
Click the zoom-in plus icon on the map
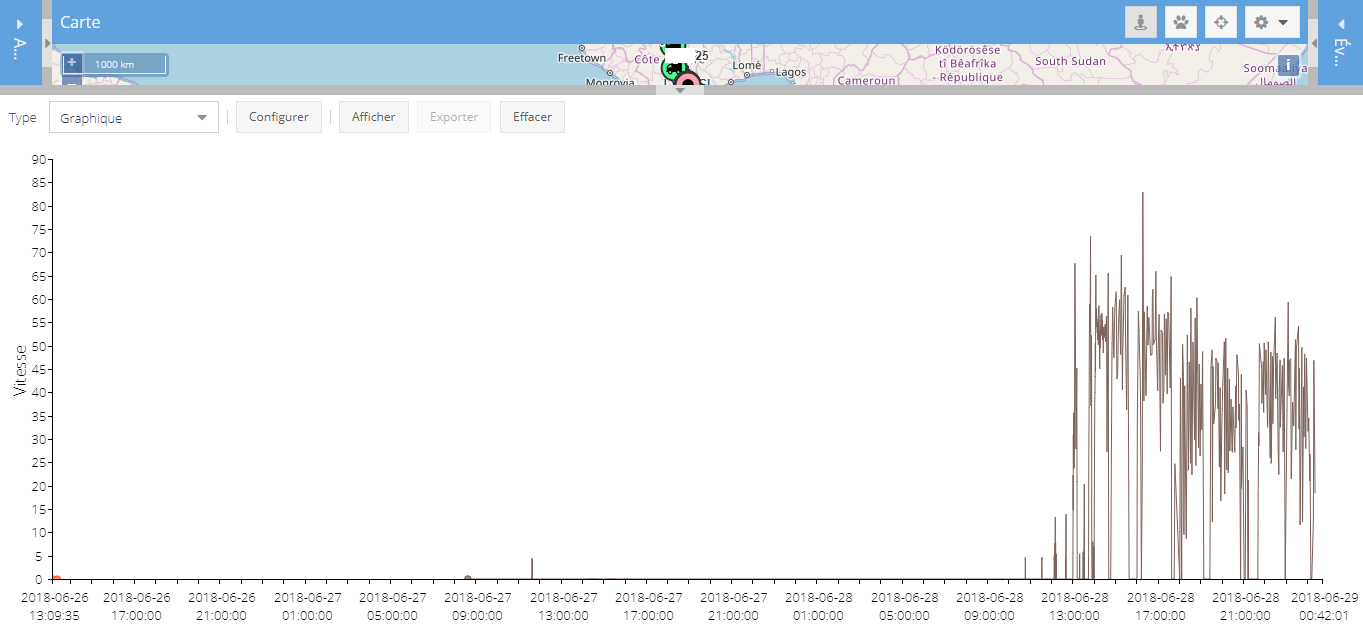click(71, 62)
